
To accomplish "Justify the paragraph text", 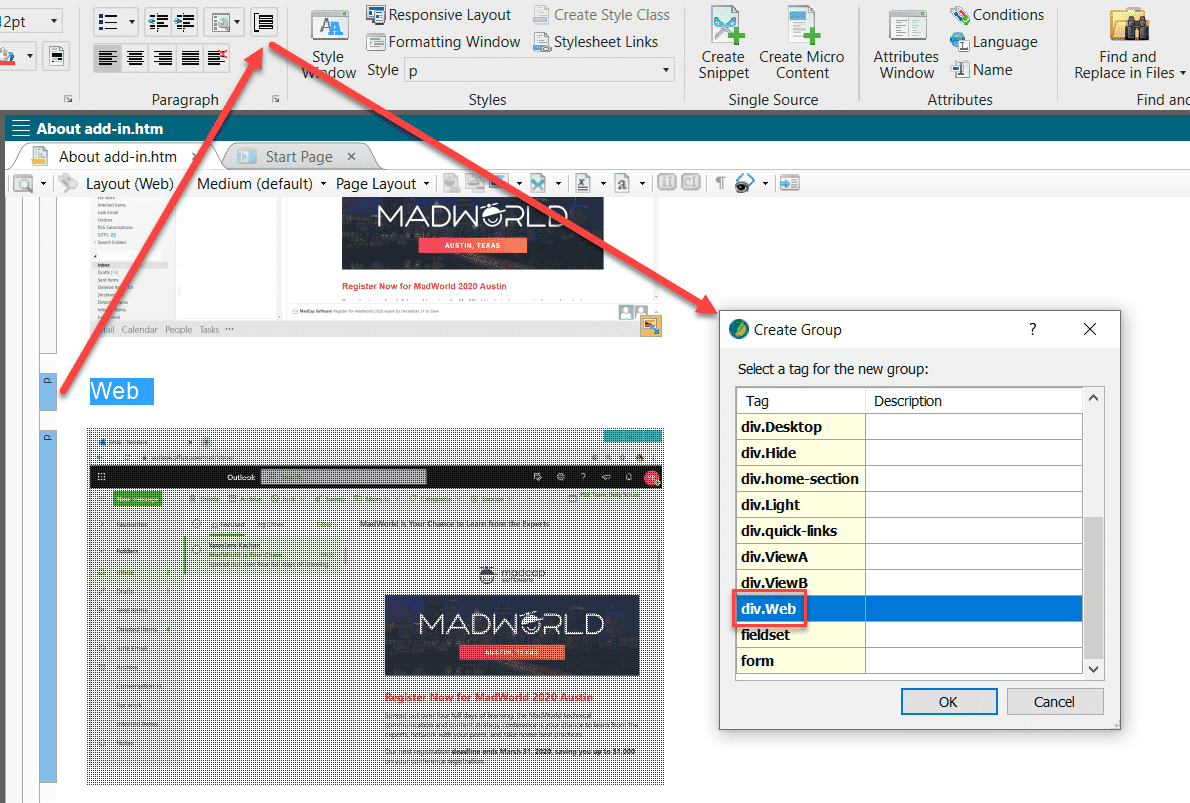I will click(190, 58).
